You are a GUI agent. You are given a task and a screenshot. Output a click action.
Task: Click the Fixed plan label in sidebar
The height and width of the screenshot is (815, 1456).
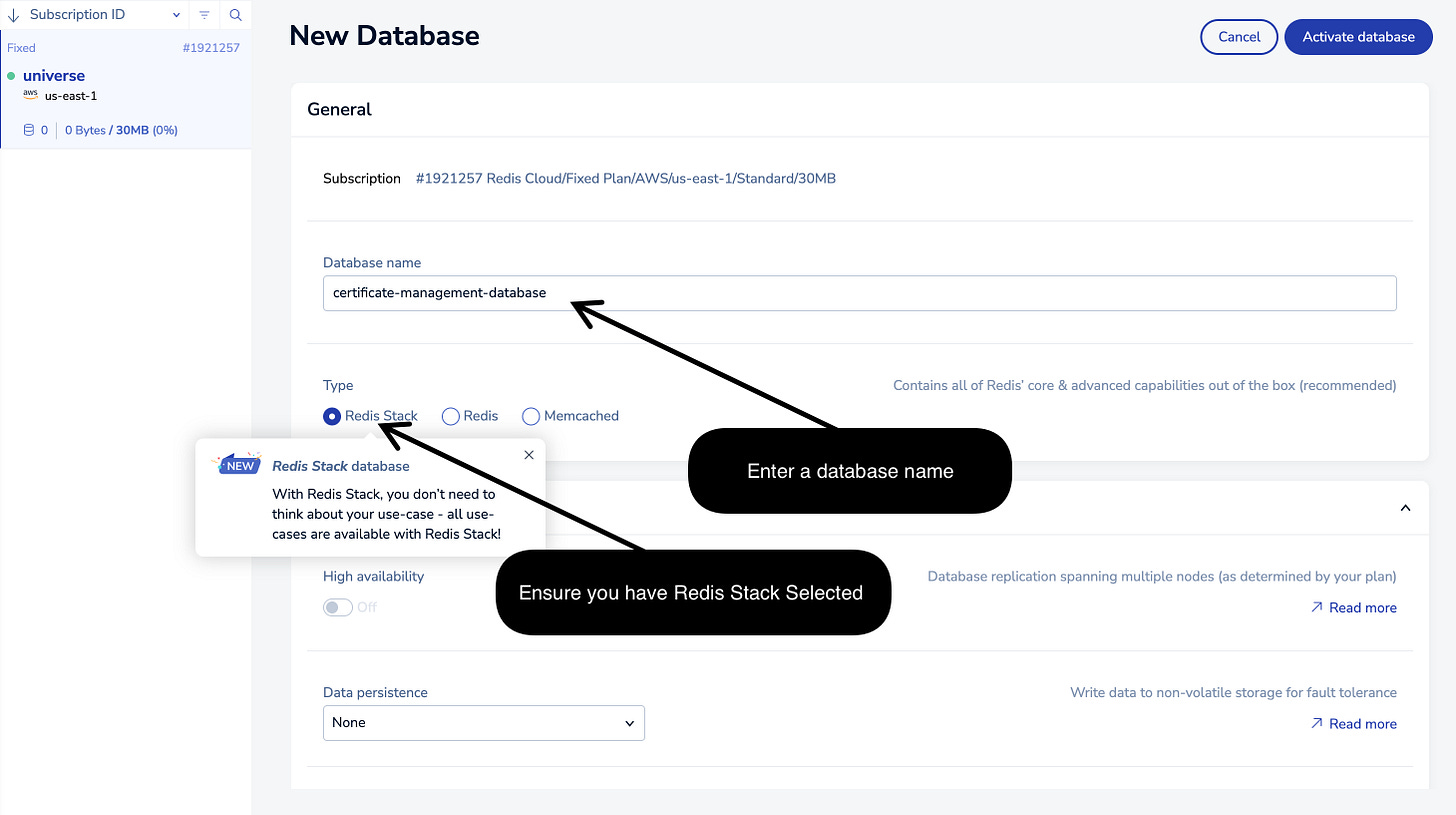21,48
